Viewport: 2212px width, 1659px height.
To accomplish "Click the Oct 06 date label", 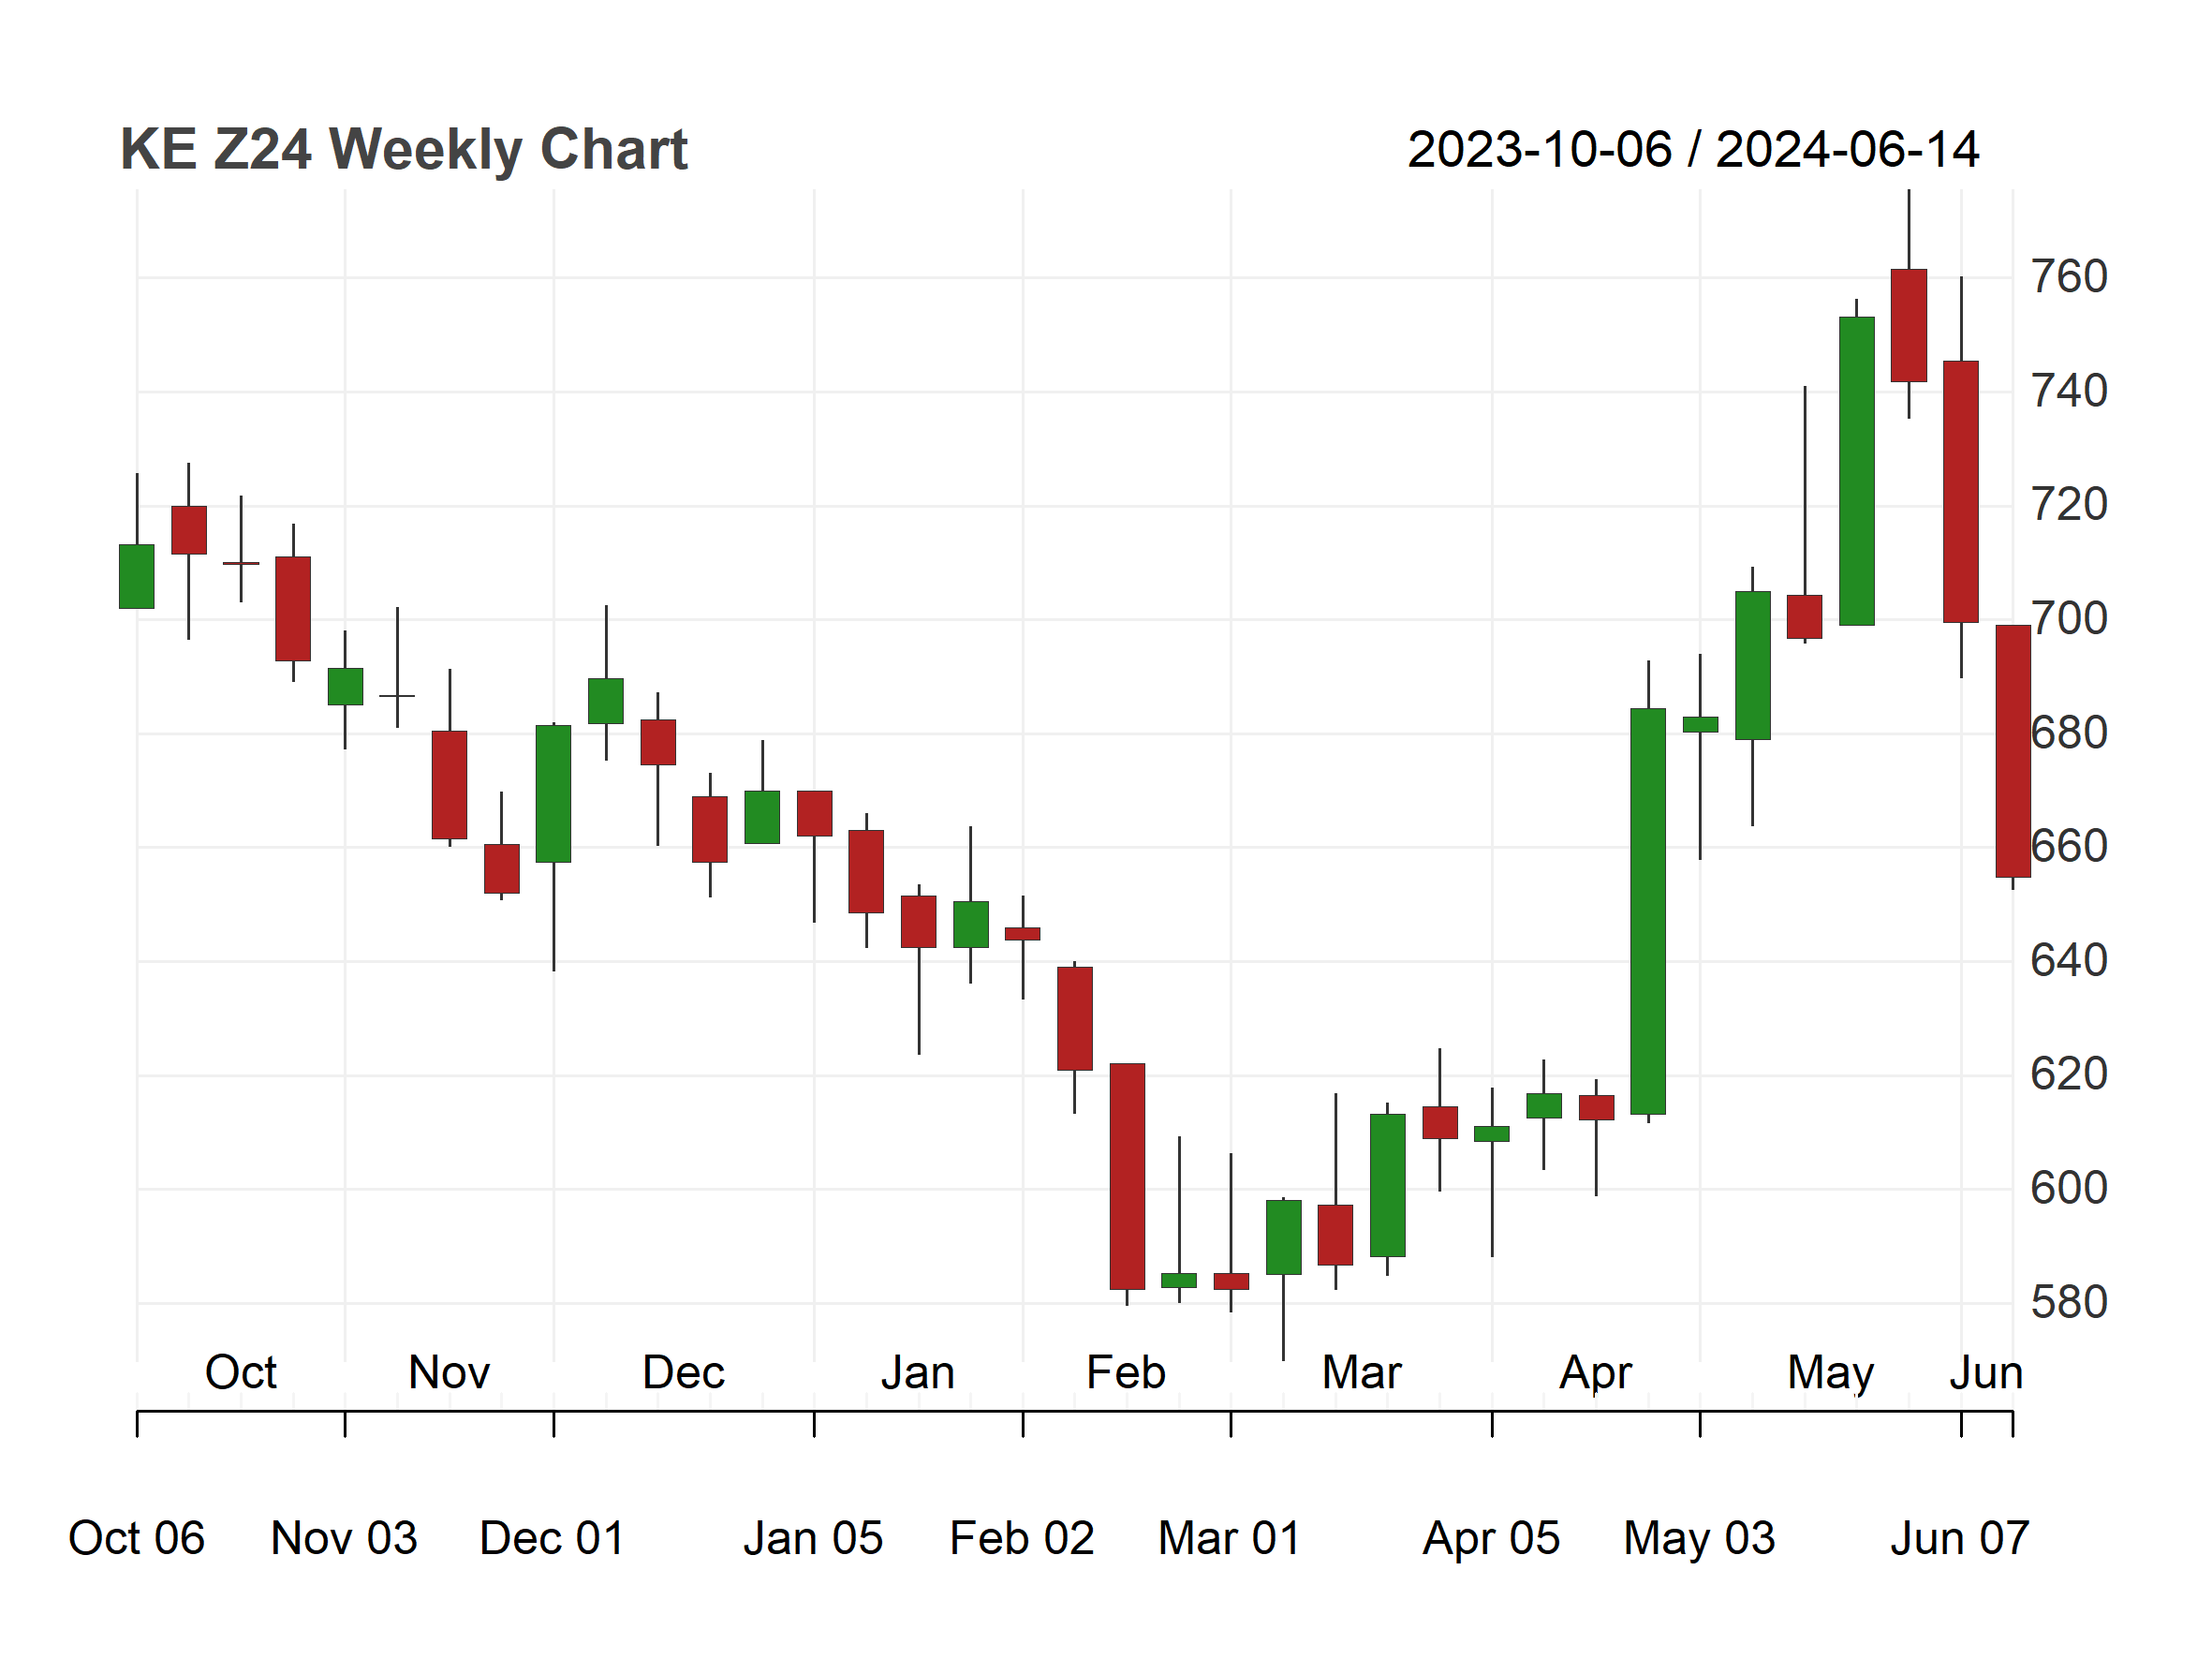I will pos(136,1539).
